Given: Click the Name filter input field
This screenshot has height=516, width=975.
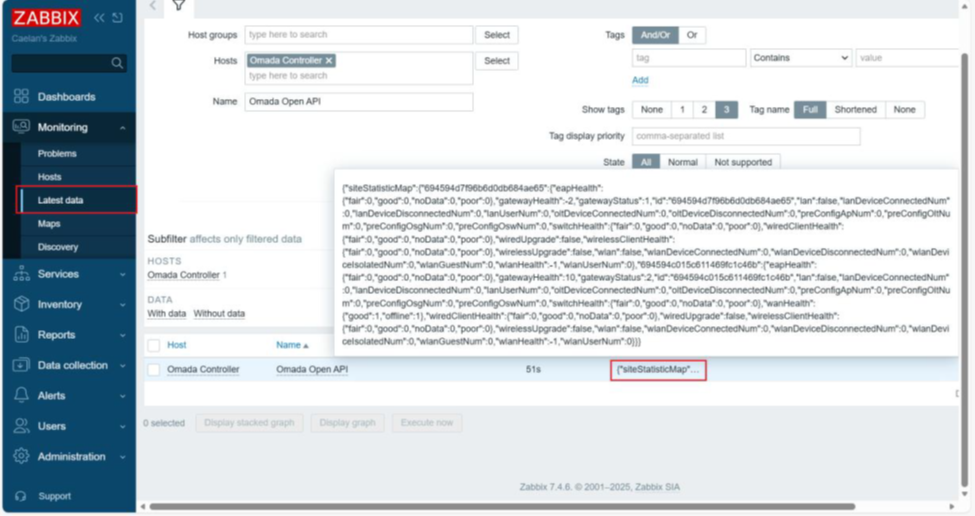Looking at the screenshot, I should [x=359, y=102].
